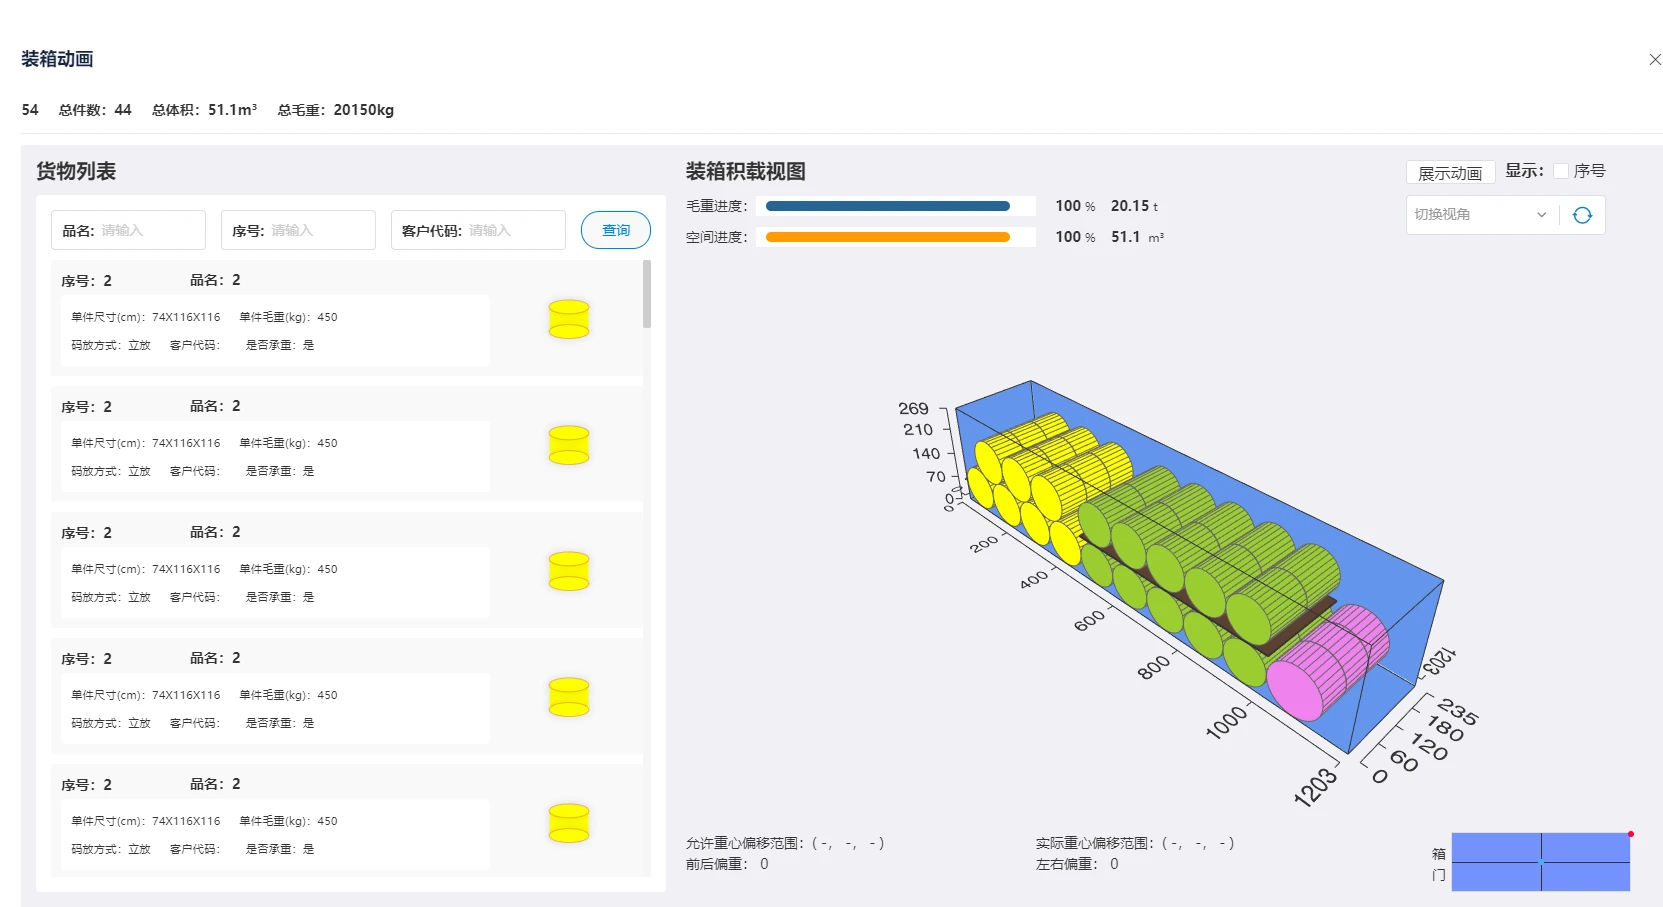The image size is (1663, 907).
Task: Click the cargo list vertical scrollbar
Action: click(x=647, y=294)
